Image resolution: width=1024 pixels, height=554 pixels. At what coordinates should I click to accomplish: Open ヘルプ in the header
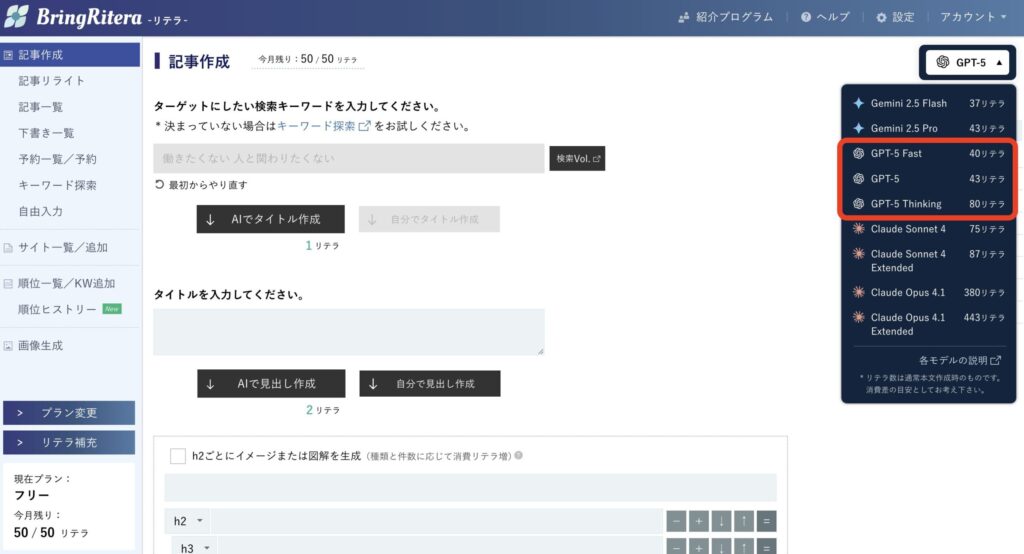825,17
